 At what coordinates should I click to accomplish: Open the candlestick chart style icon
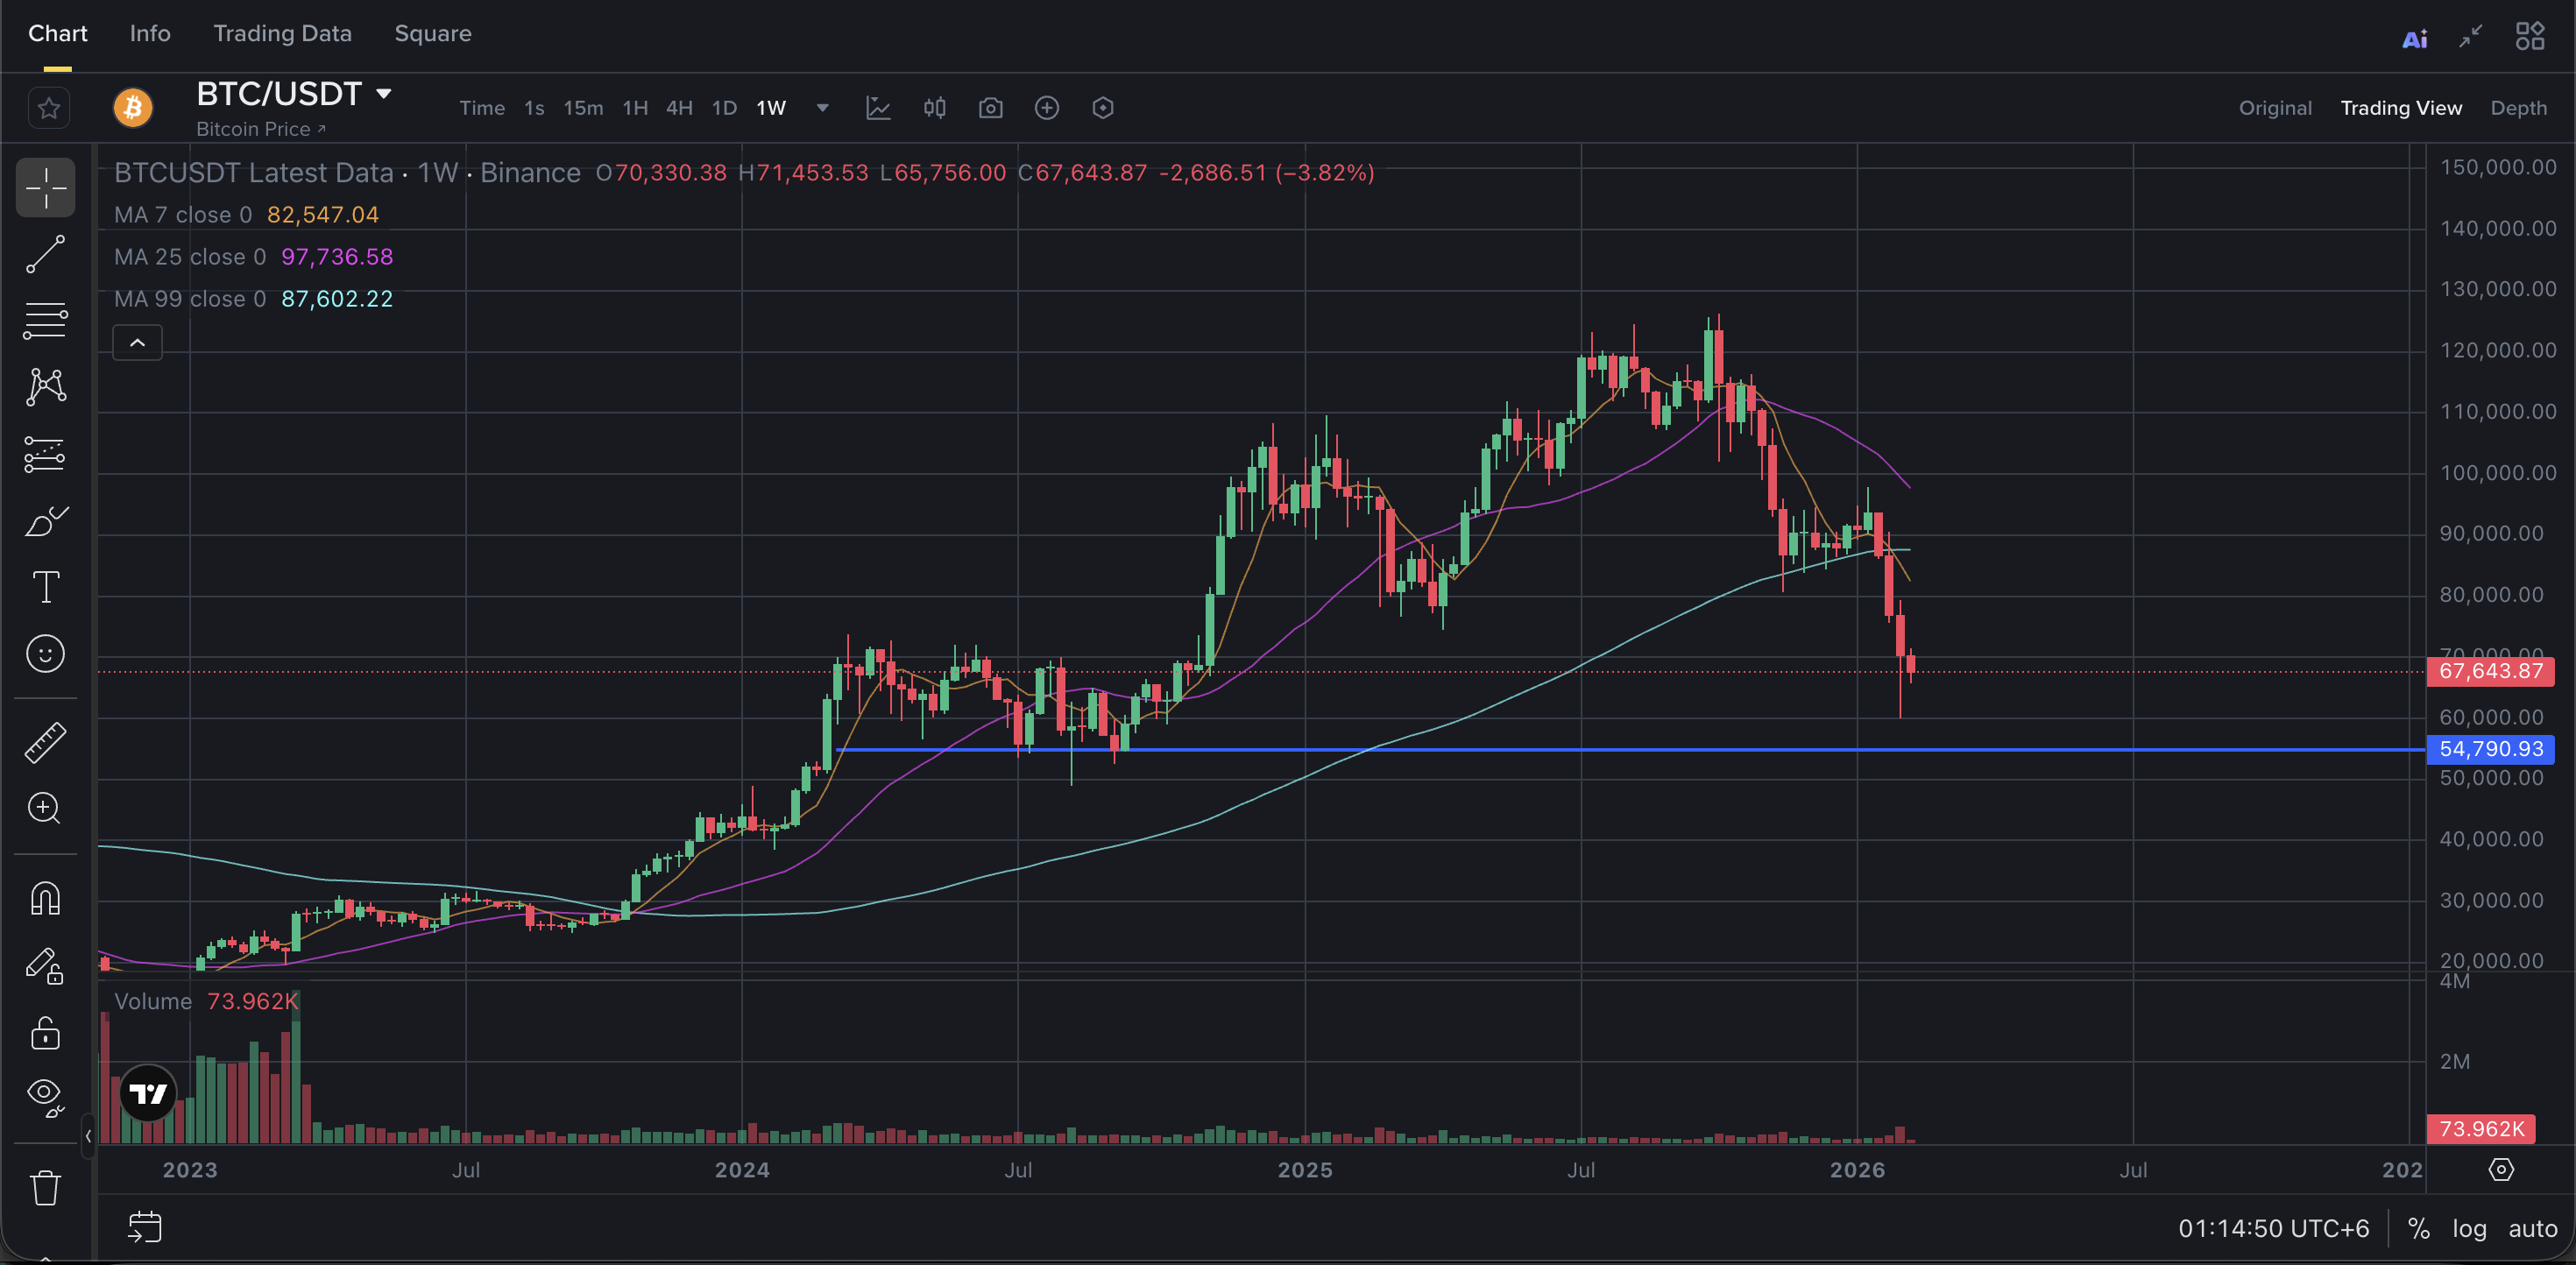pos(934,108)
